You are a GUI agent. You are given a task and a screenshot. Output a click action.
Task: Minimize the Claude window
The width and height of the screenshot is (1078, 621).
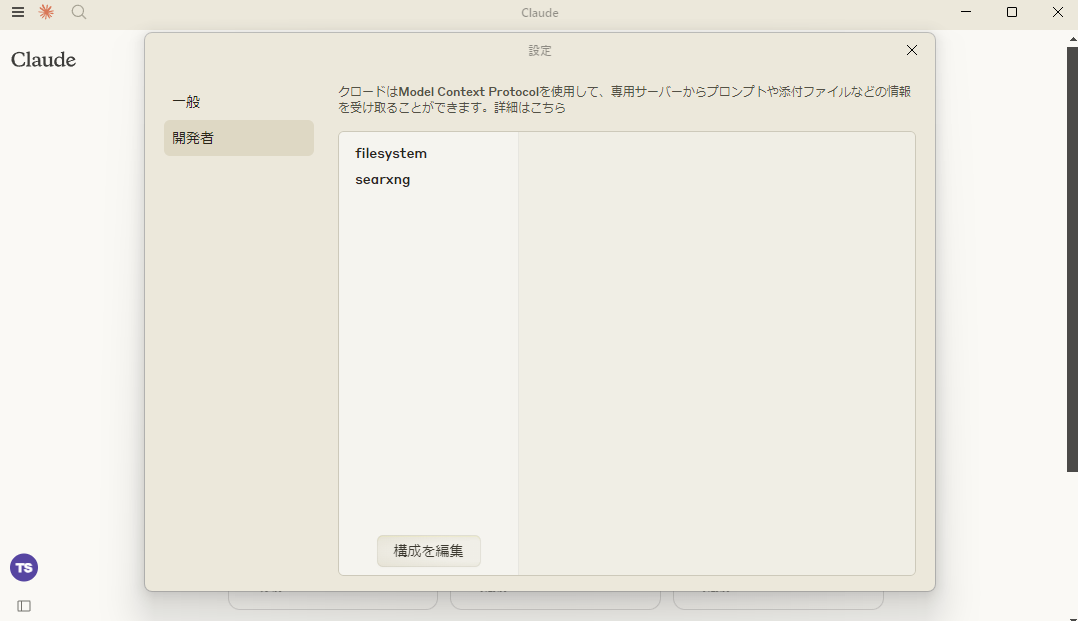click(x=966, y=12)
